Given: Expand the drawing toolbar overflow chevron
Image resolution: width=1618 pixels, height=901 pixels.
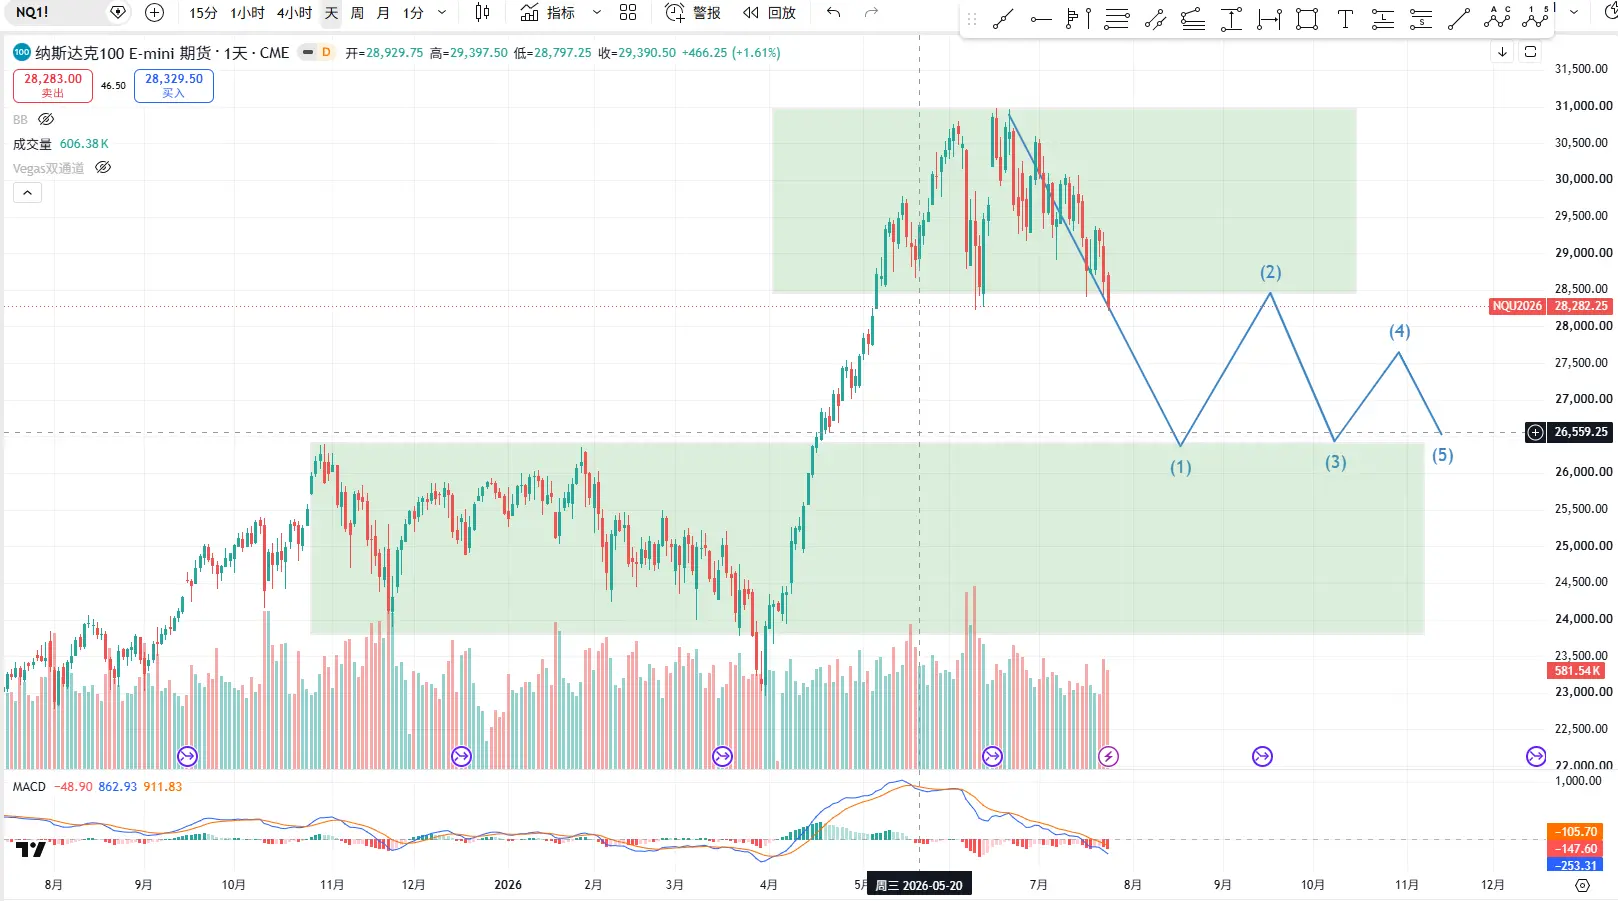Looking at the screenshot, I should (1574, 13).
